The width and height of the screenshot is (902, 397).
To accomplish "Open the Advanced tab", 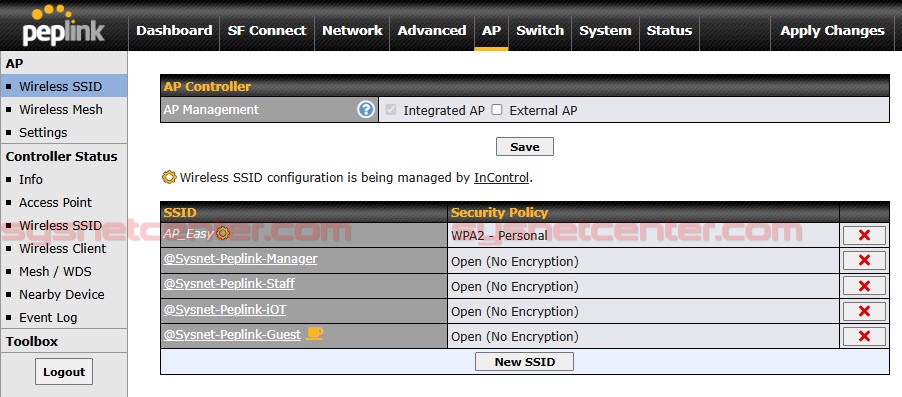I will [432, 30].
